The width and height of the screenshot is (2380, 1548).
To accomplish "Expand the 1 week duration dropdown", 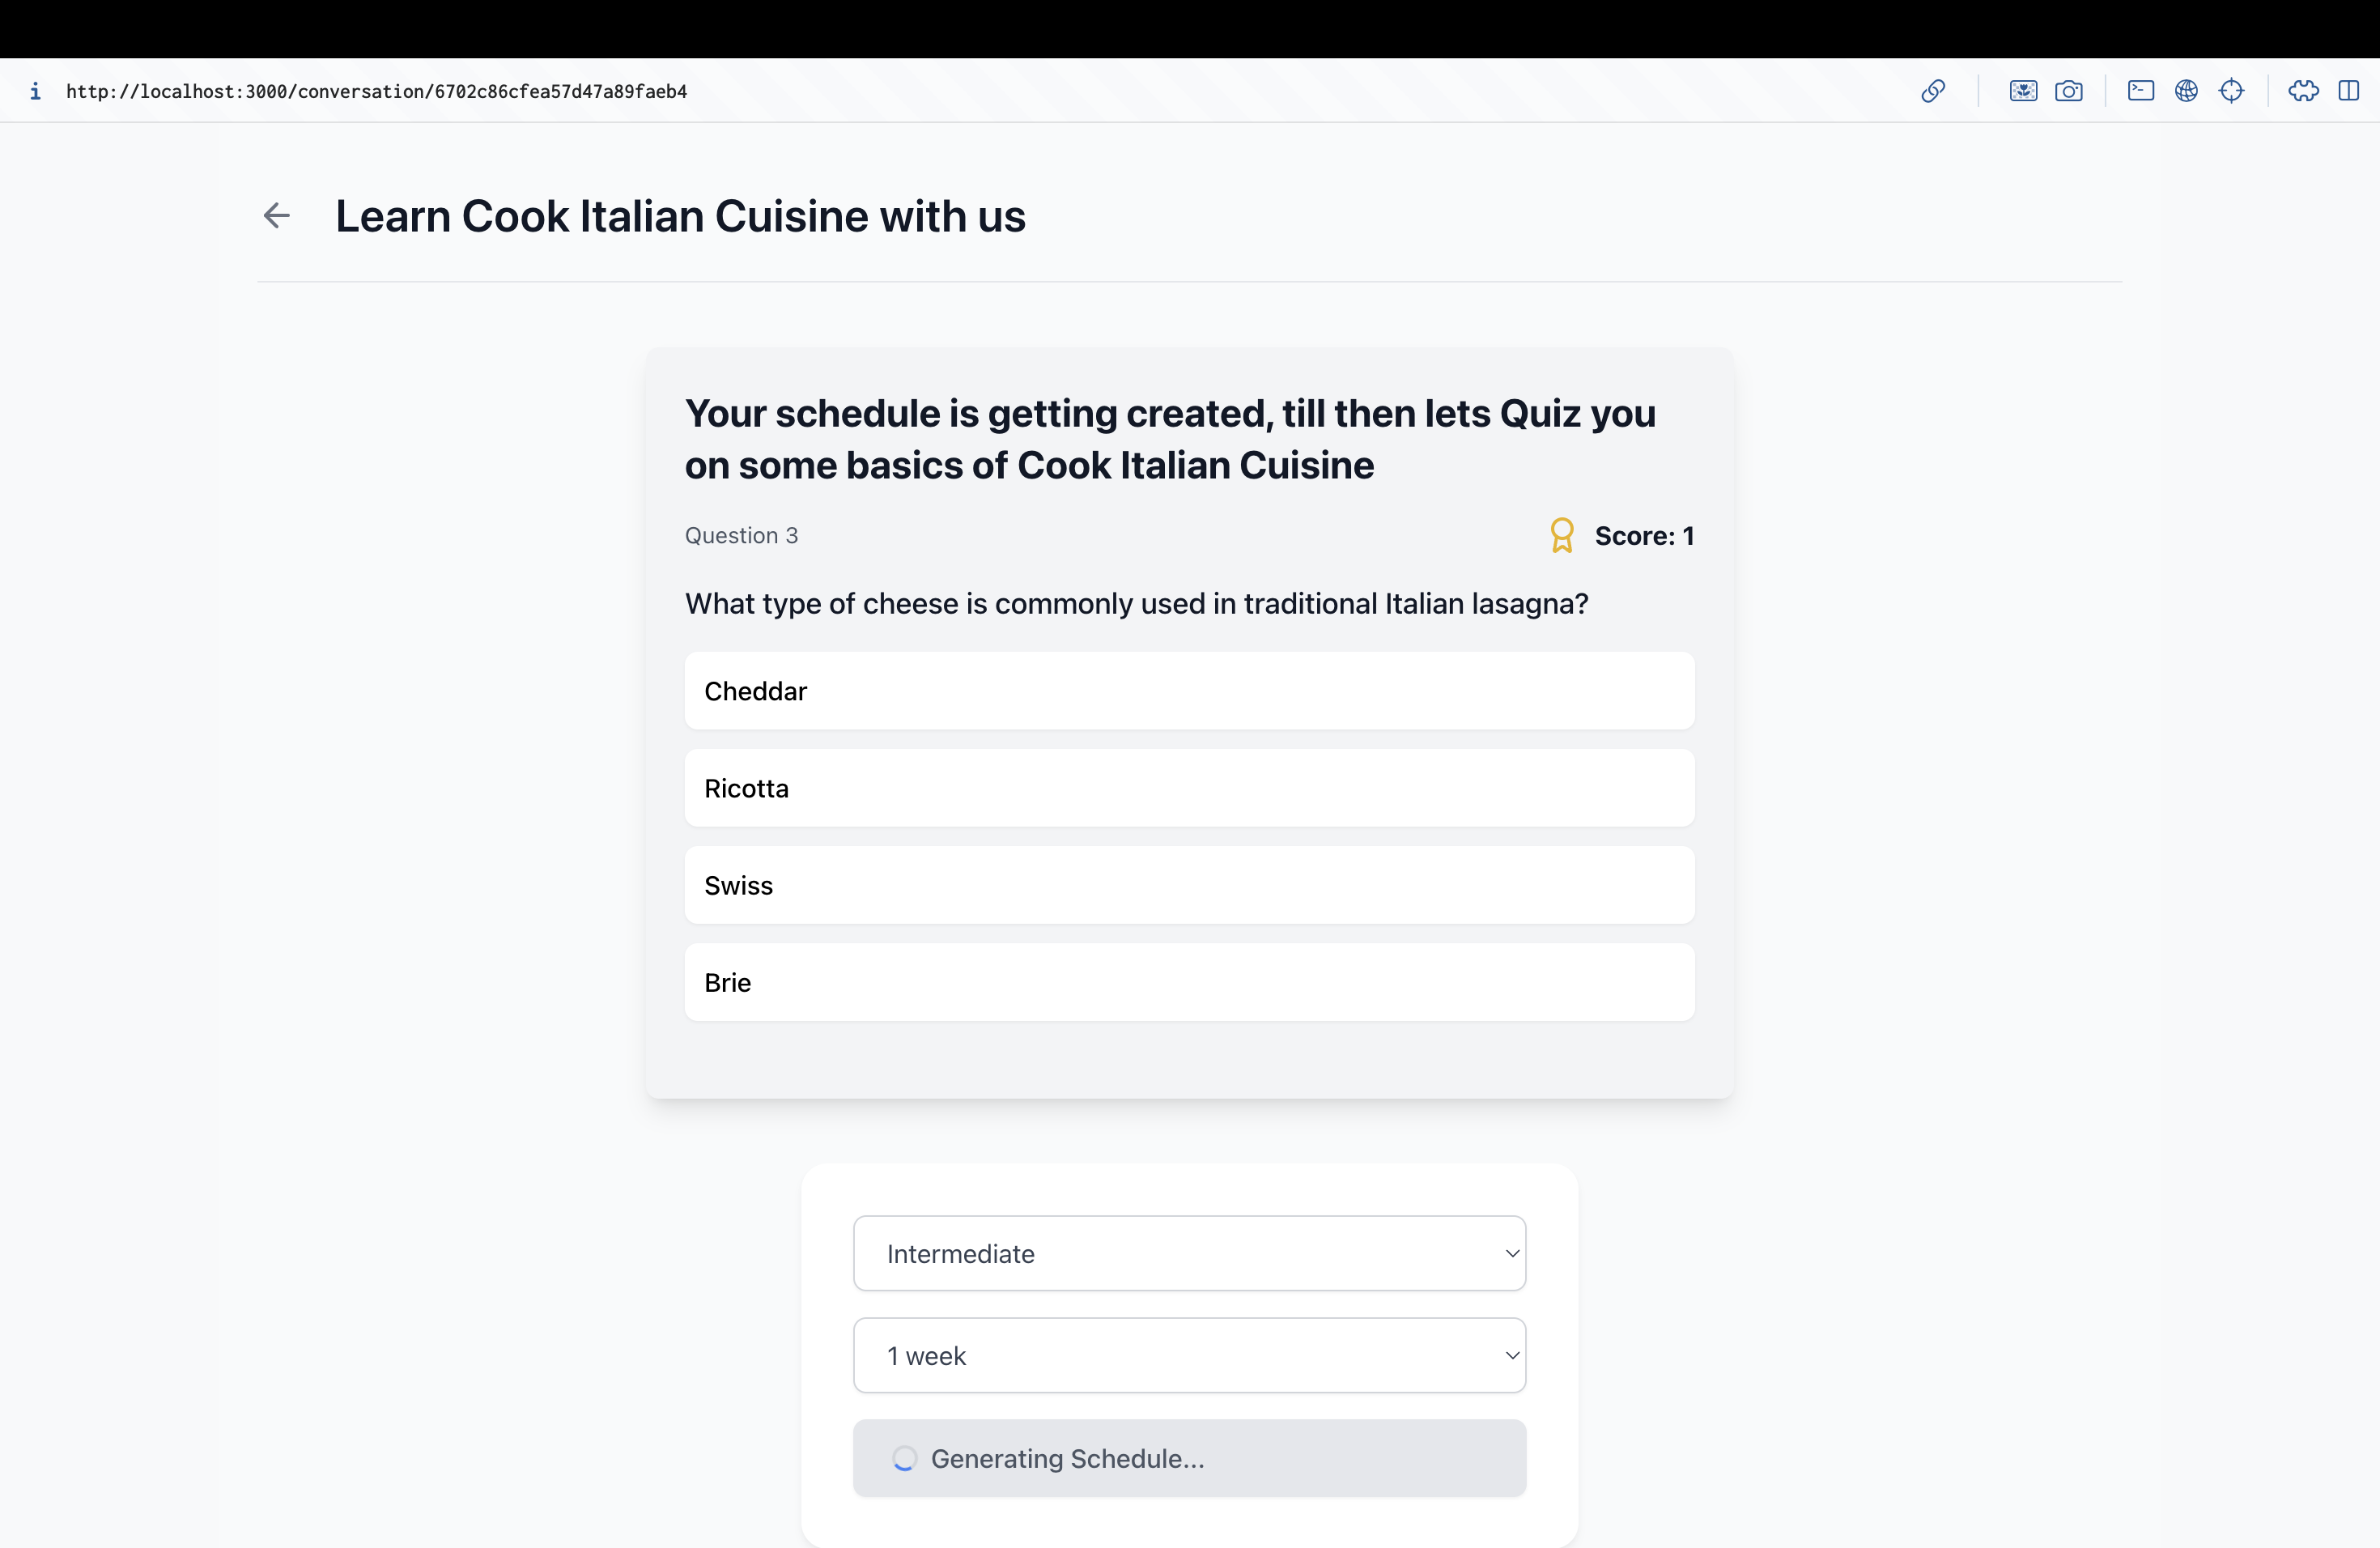I will click(x=1189, y=1355).
